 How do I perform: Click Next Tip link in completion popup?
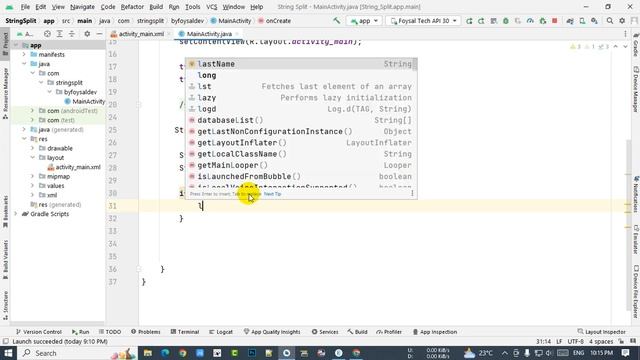[272, 194]
